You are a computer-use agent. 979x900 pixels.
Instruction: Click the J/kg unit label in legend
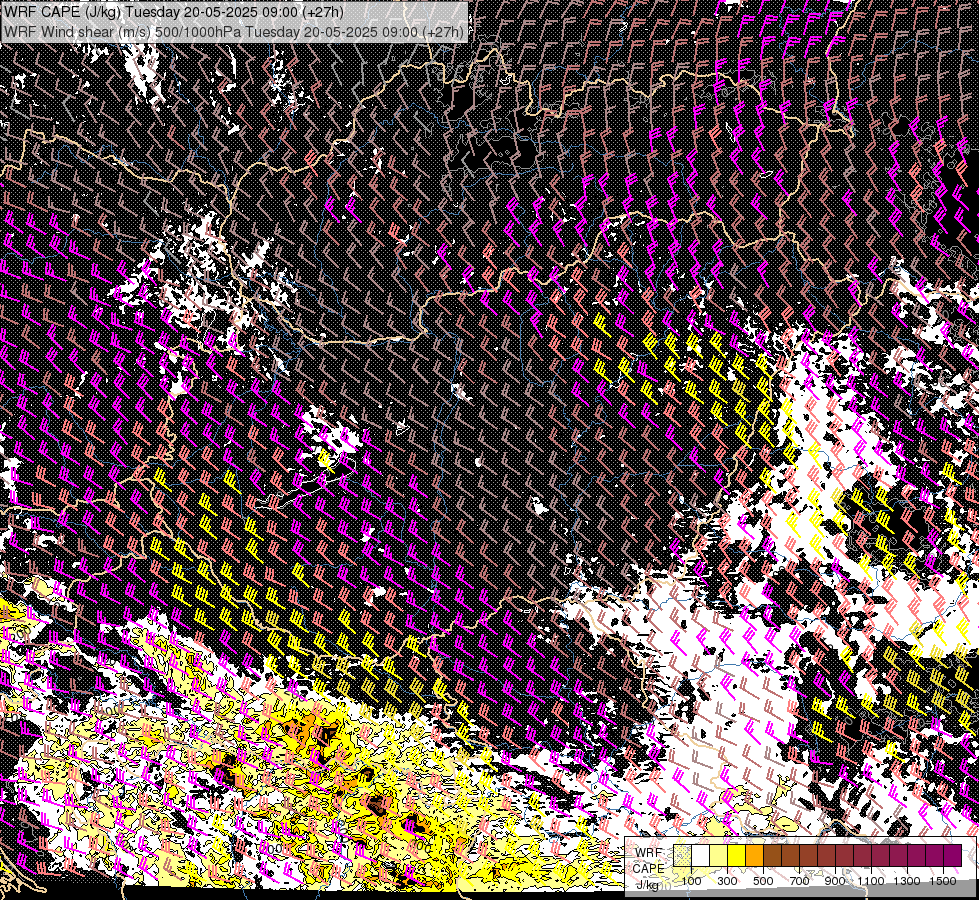pos(648,885)
